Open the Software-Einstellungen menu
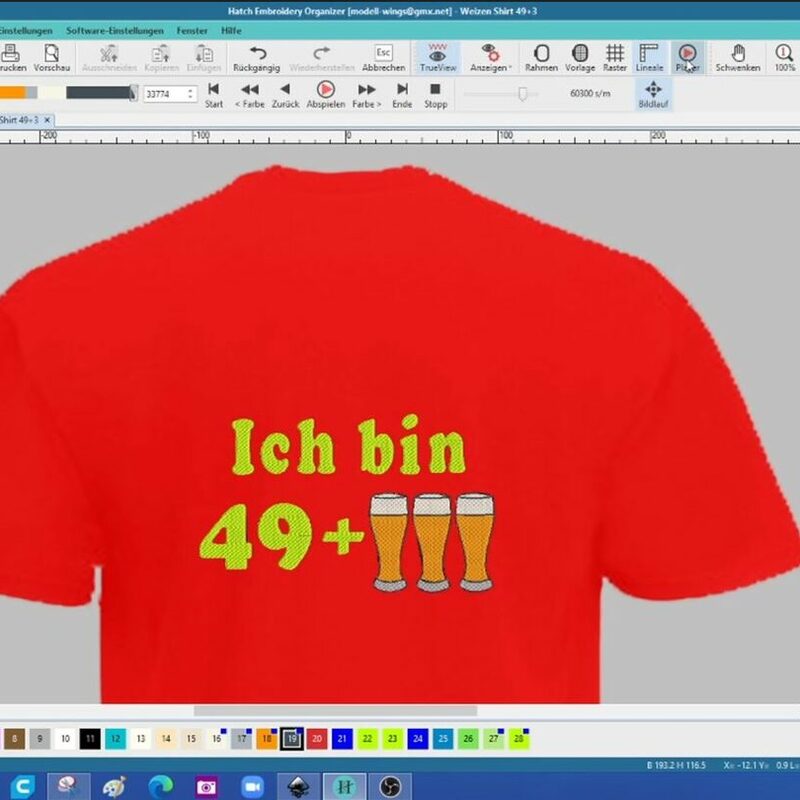 [x=114, y=31]
